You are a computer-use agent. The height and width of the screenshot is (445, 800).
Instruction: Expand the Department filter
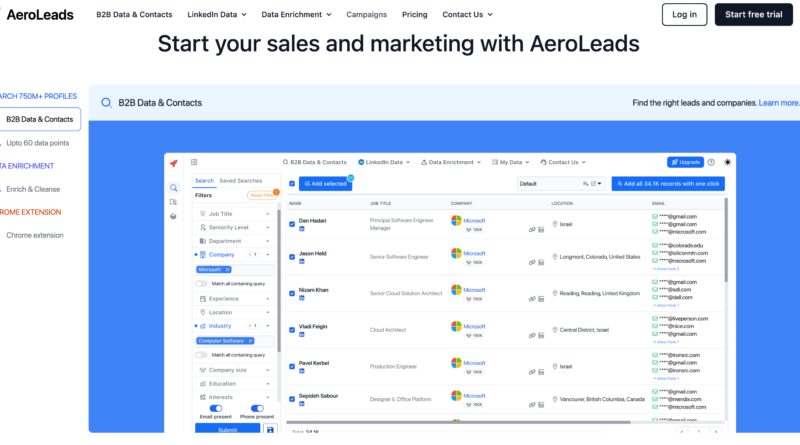tap(235, 241)
